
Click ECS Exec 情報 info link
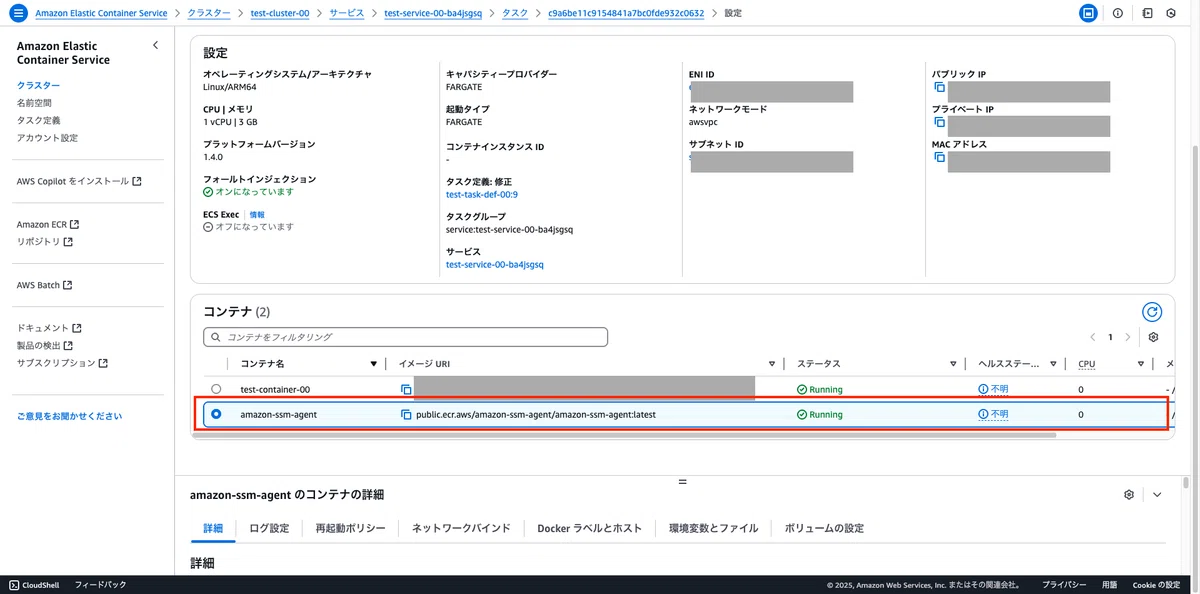pos(257,215)
